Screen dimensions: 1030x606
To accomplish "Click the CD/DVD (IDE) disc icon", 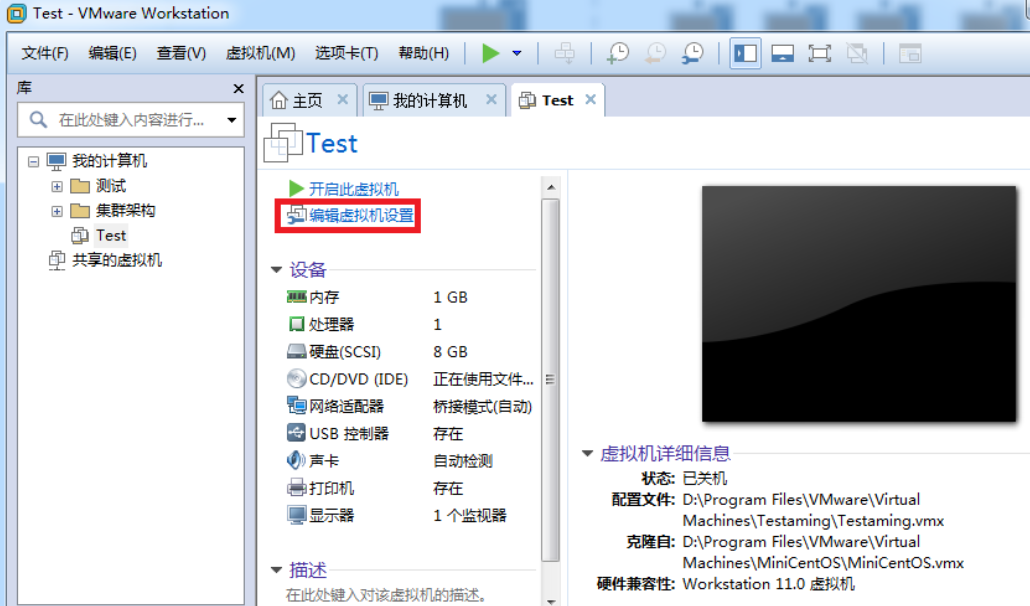I will point(296,379).
